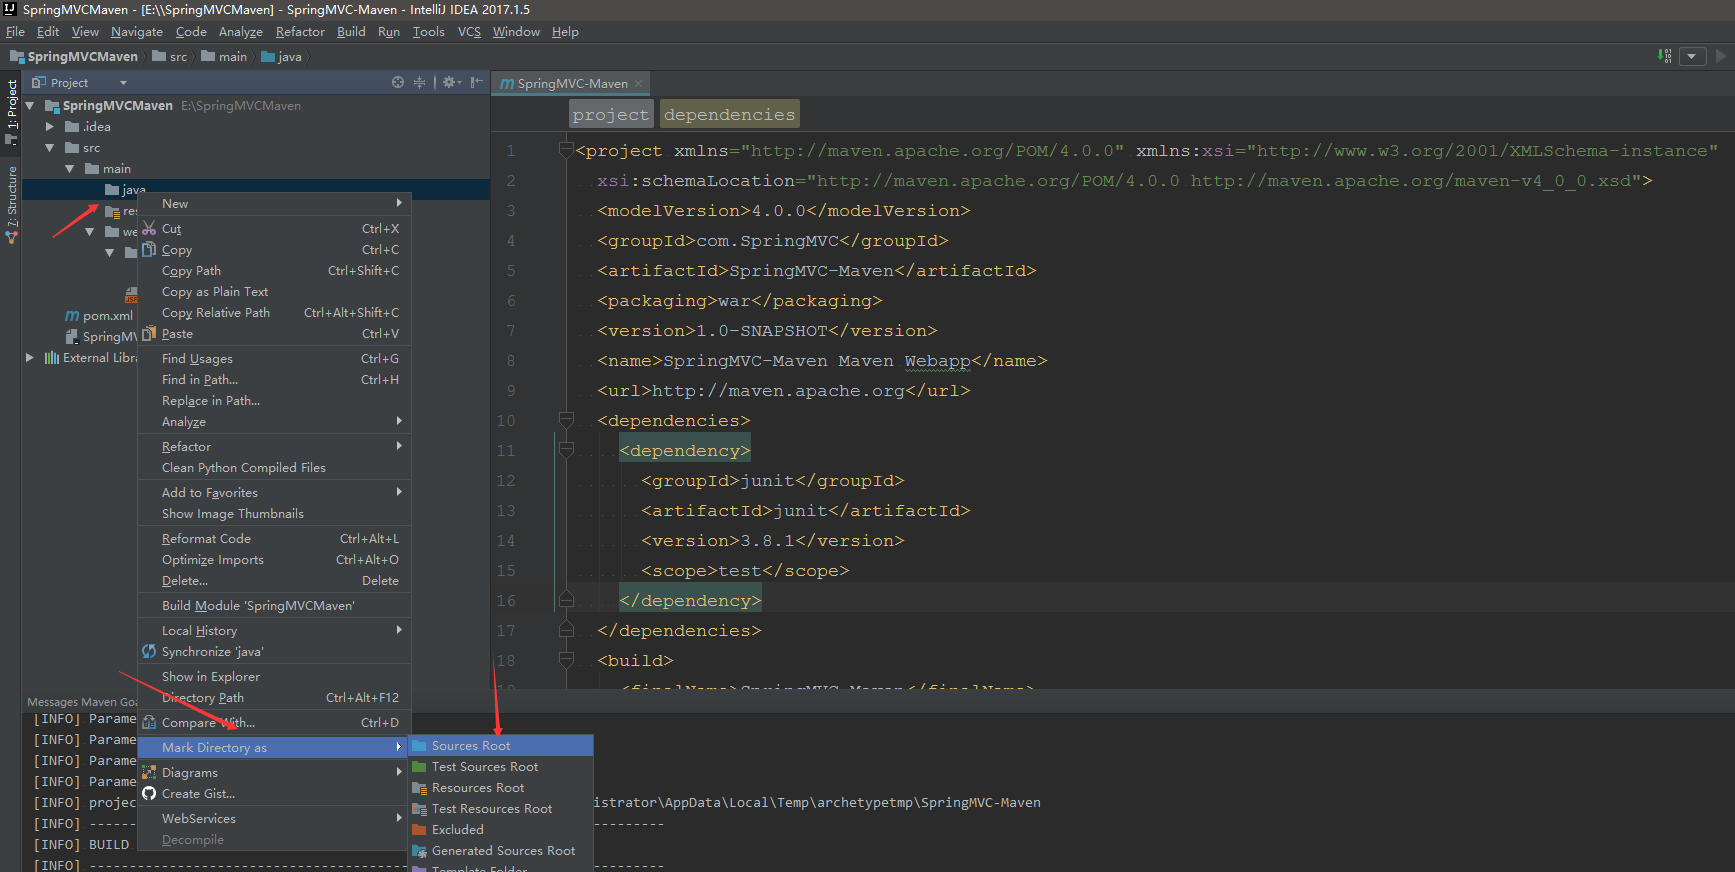
Task: Open the Refactor submenu in context menu
Action: (x=274, y=446)
